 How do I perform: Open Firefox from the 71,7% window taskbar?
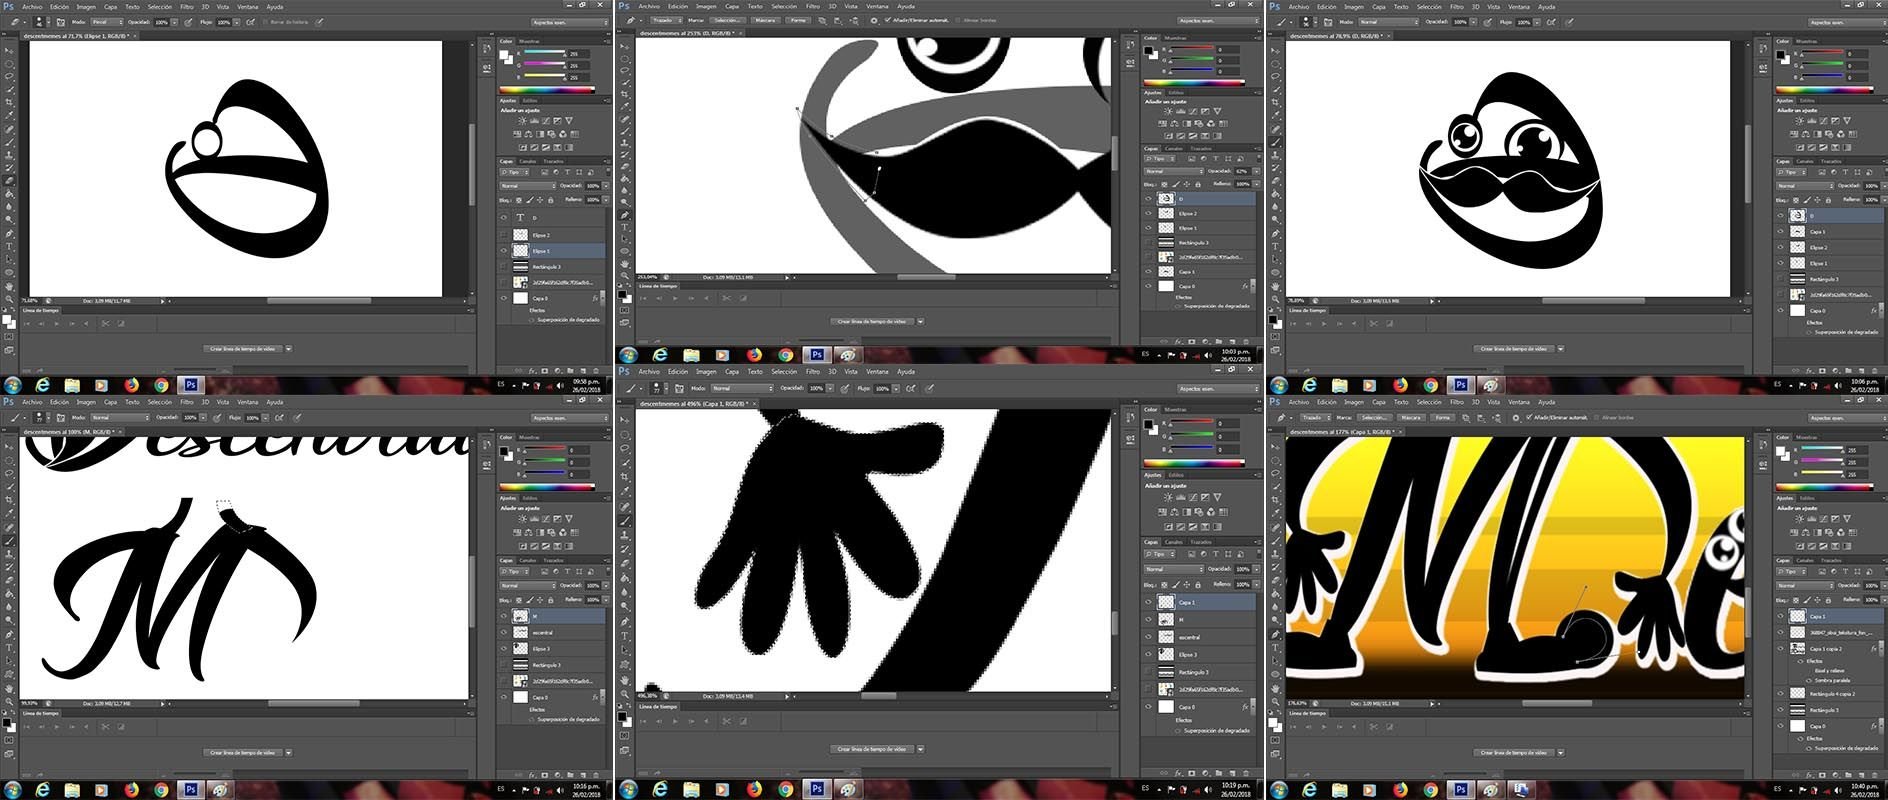131,385
